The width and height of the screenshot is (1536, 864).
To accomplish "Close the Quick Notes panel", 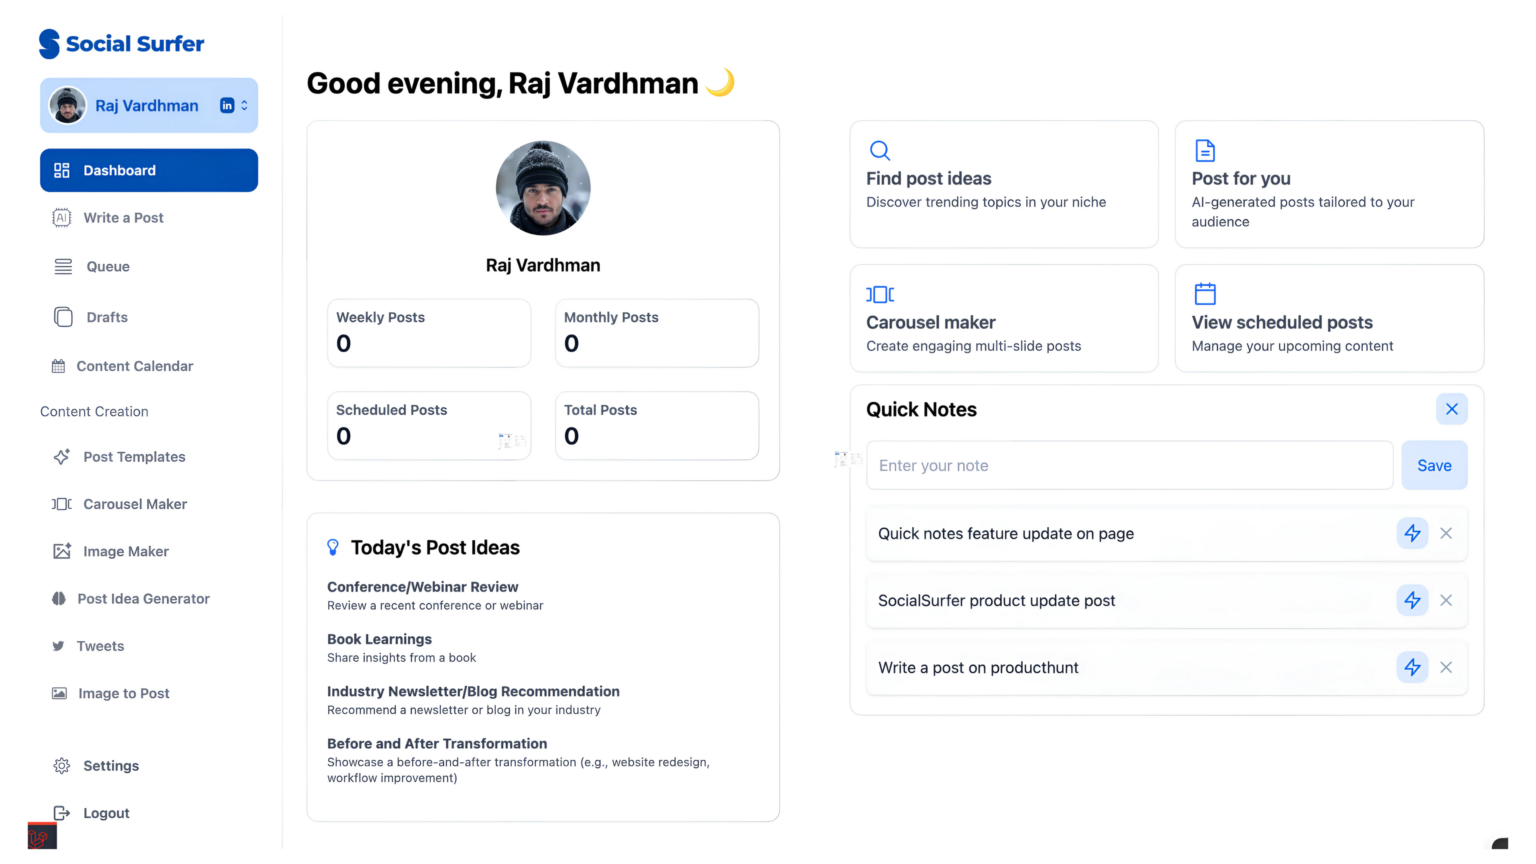I will coord(1452,409).
